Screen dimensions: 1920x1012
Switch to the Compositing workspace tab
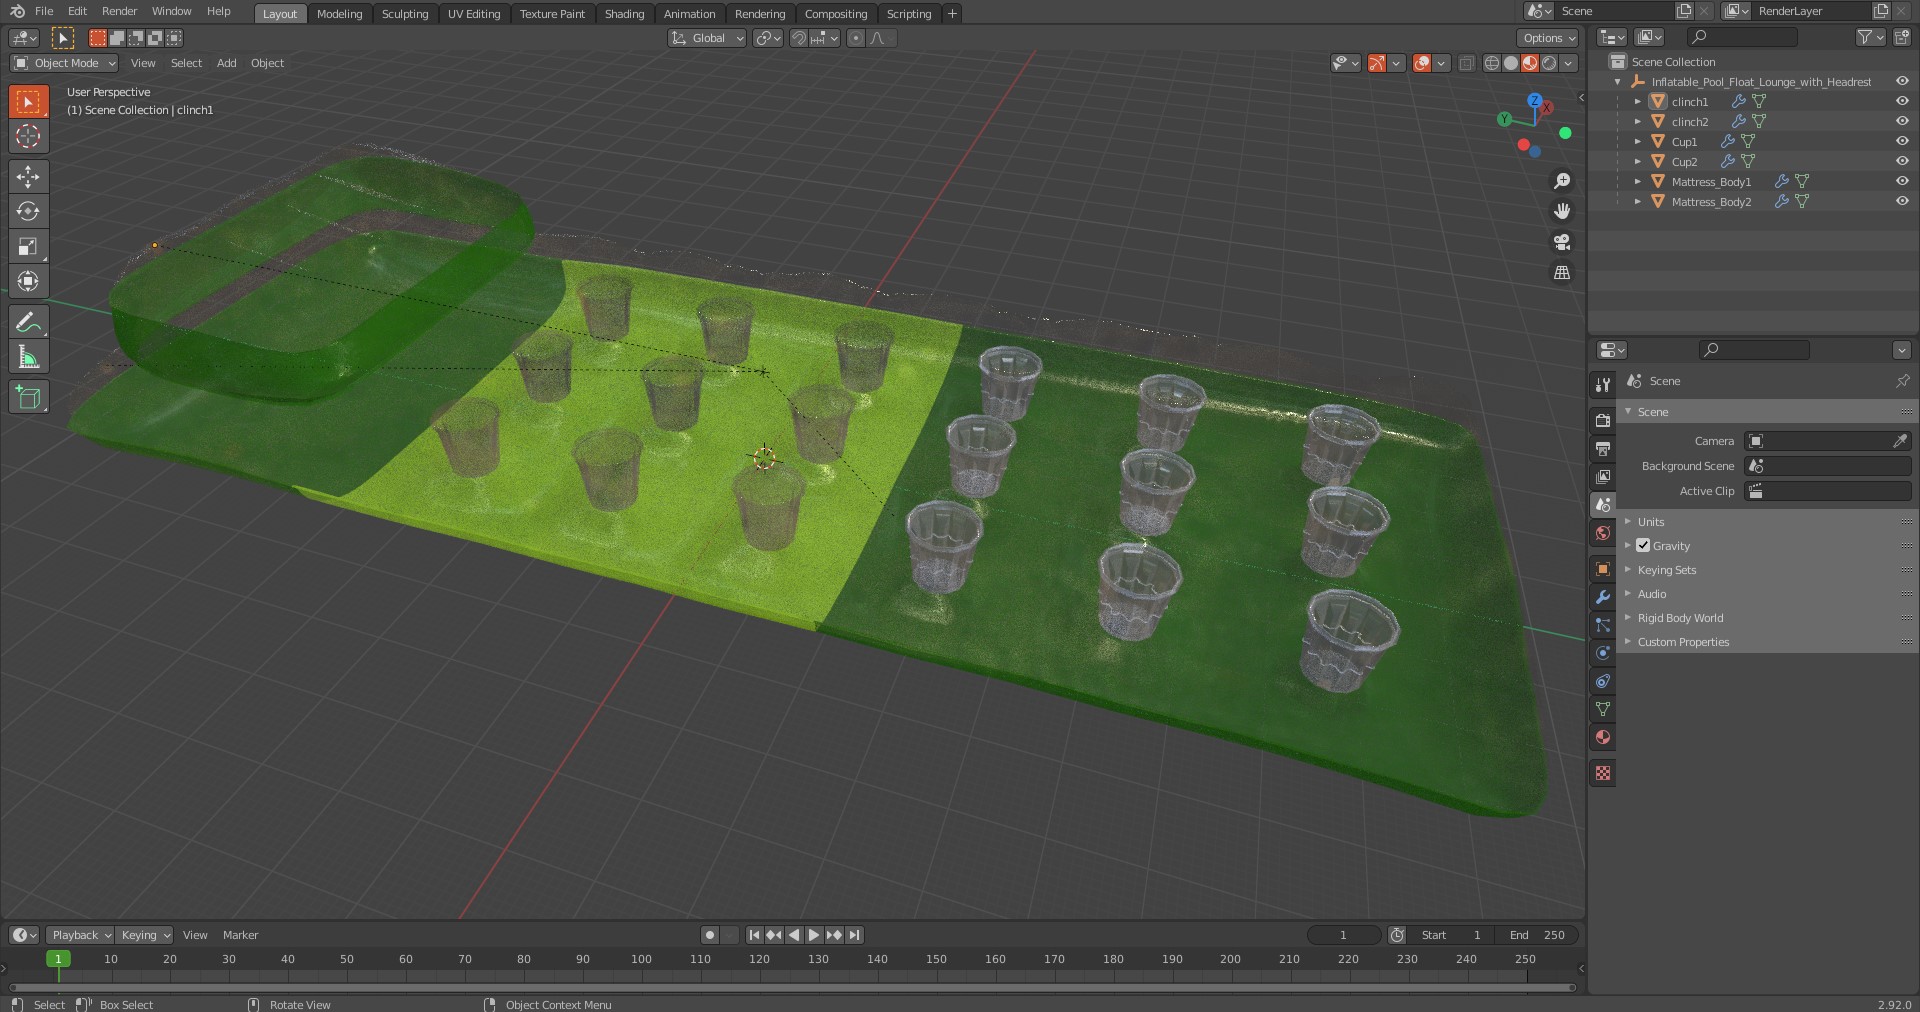tap(836, 13)
